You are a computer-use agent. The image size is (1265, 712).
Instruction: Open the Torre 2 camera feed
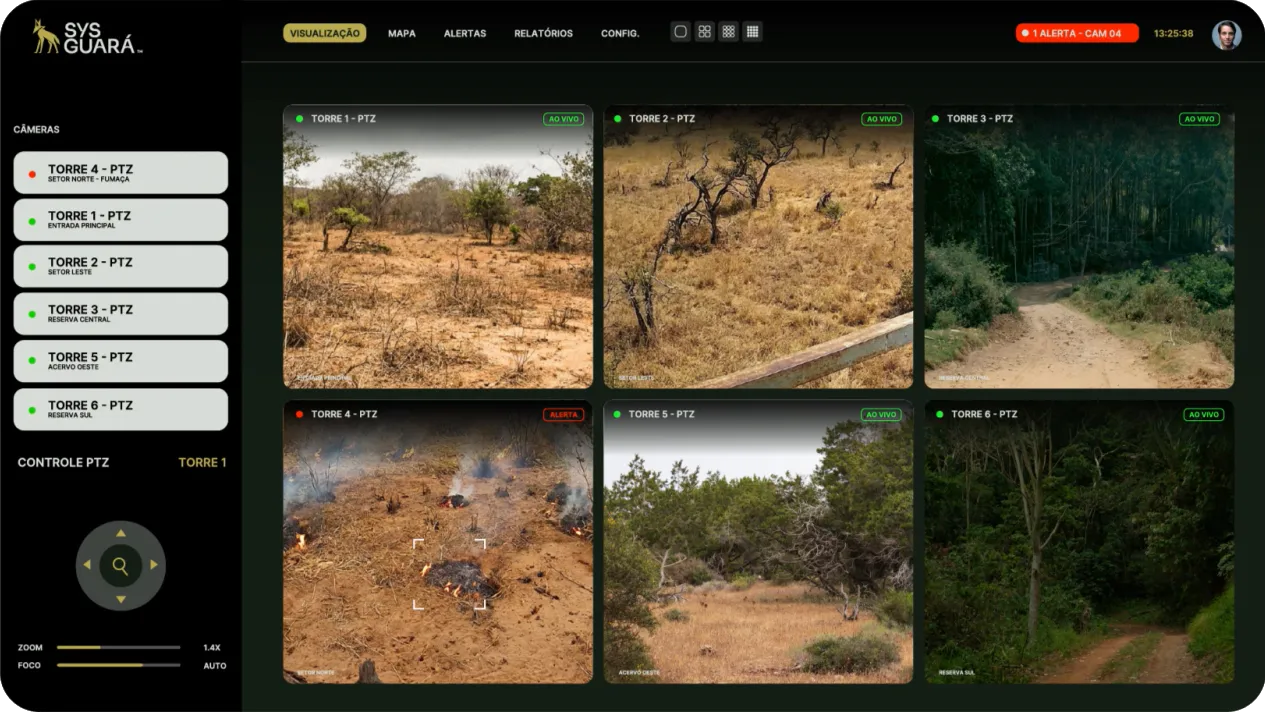point(758,246)
